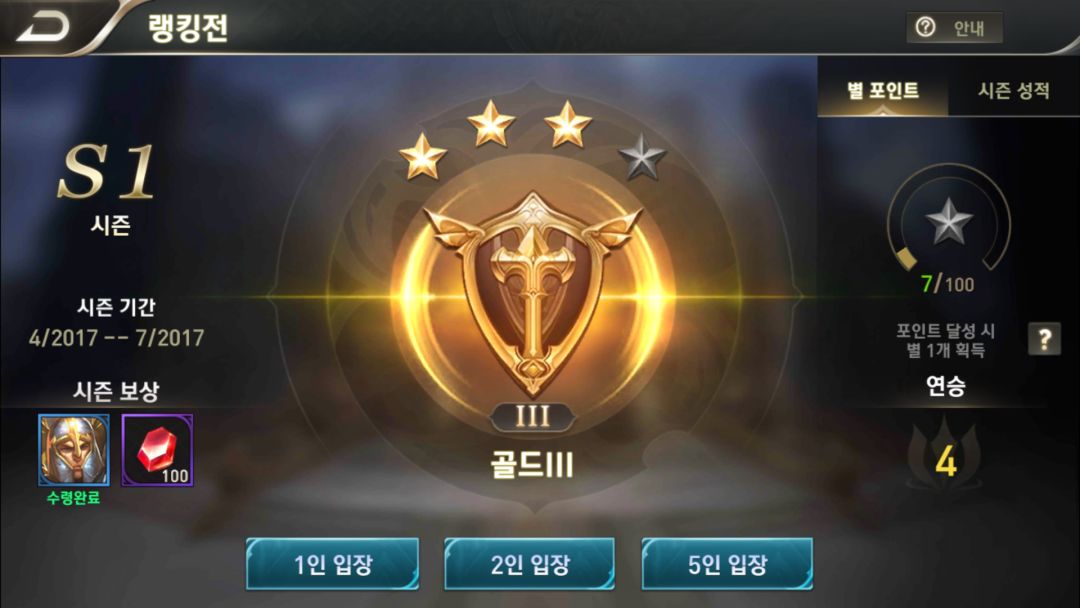The height and width of the screenshot is (608, 1080).
Task: Click the III tier badge label
Action: (532, 416)
